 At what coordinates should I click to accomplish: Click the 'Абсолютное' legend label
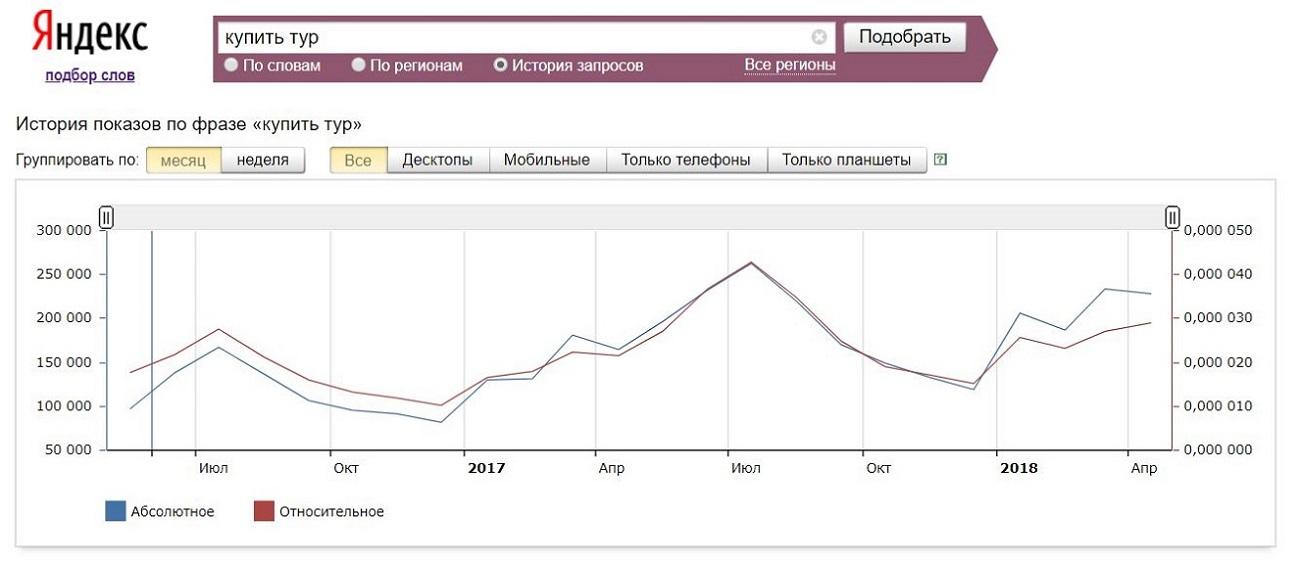(x=173, y=512)
